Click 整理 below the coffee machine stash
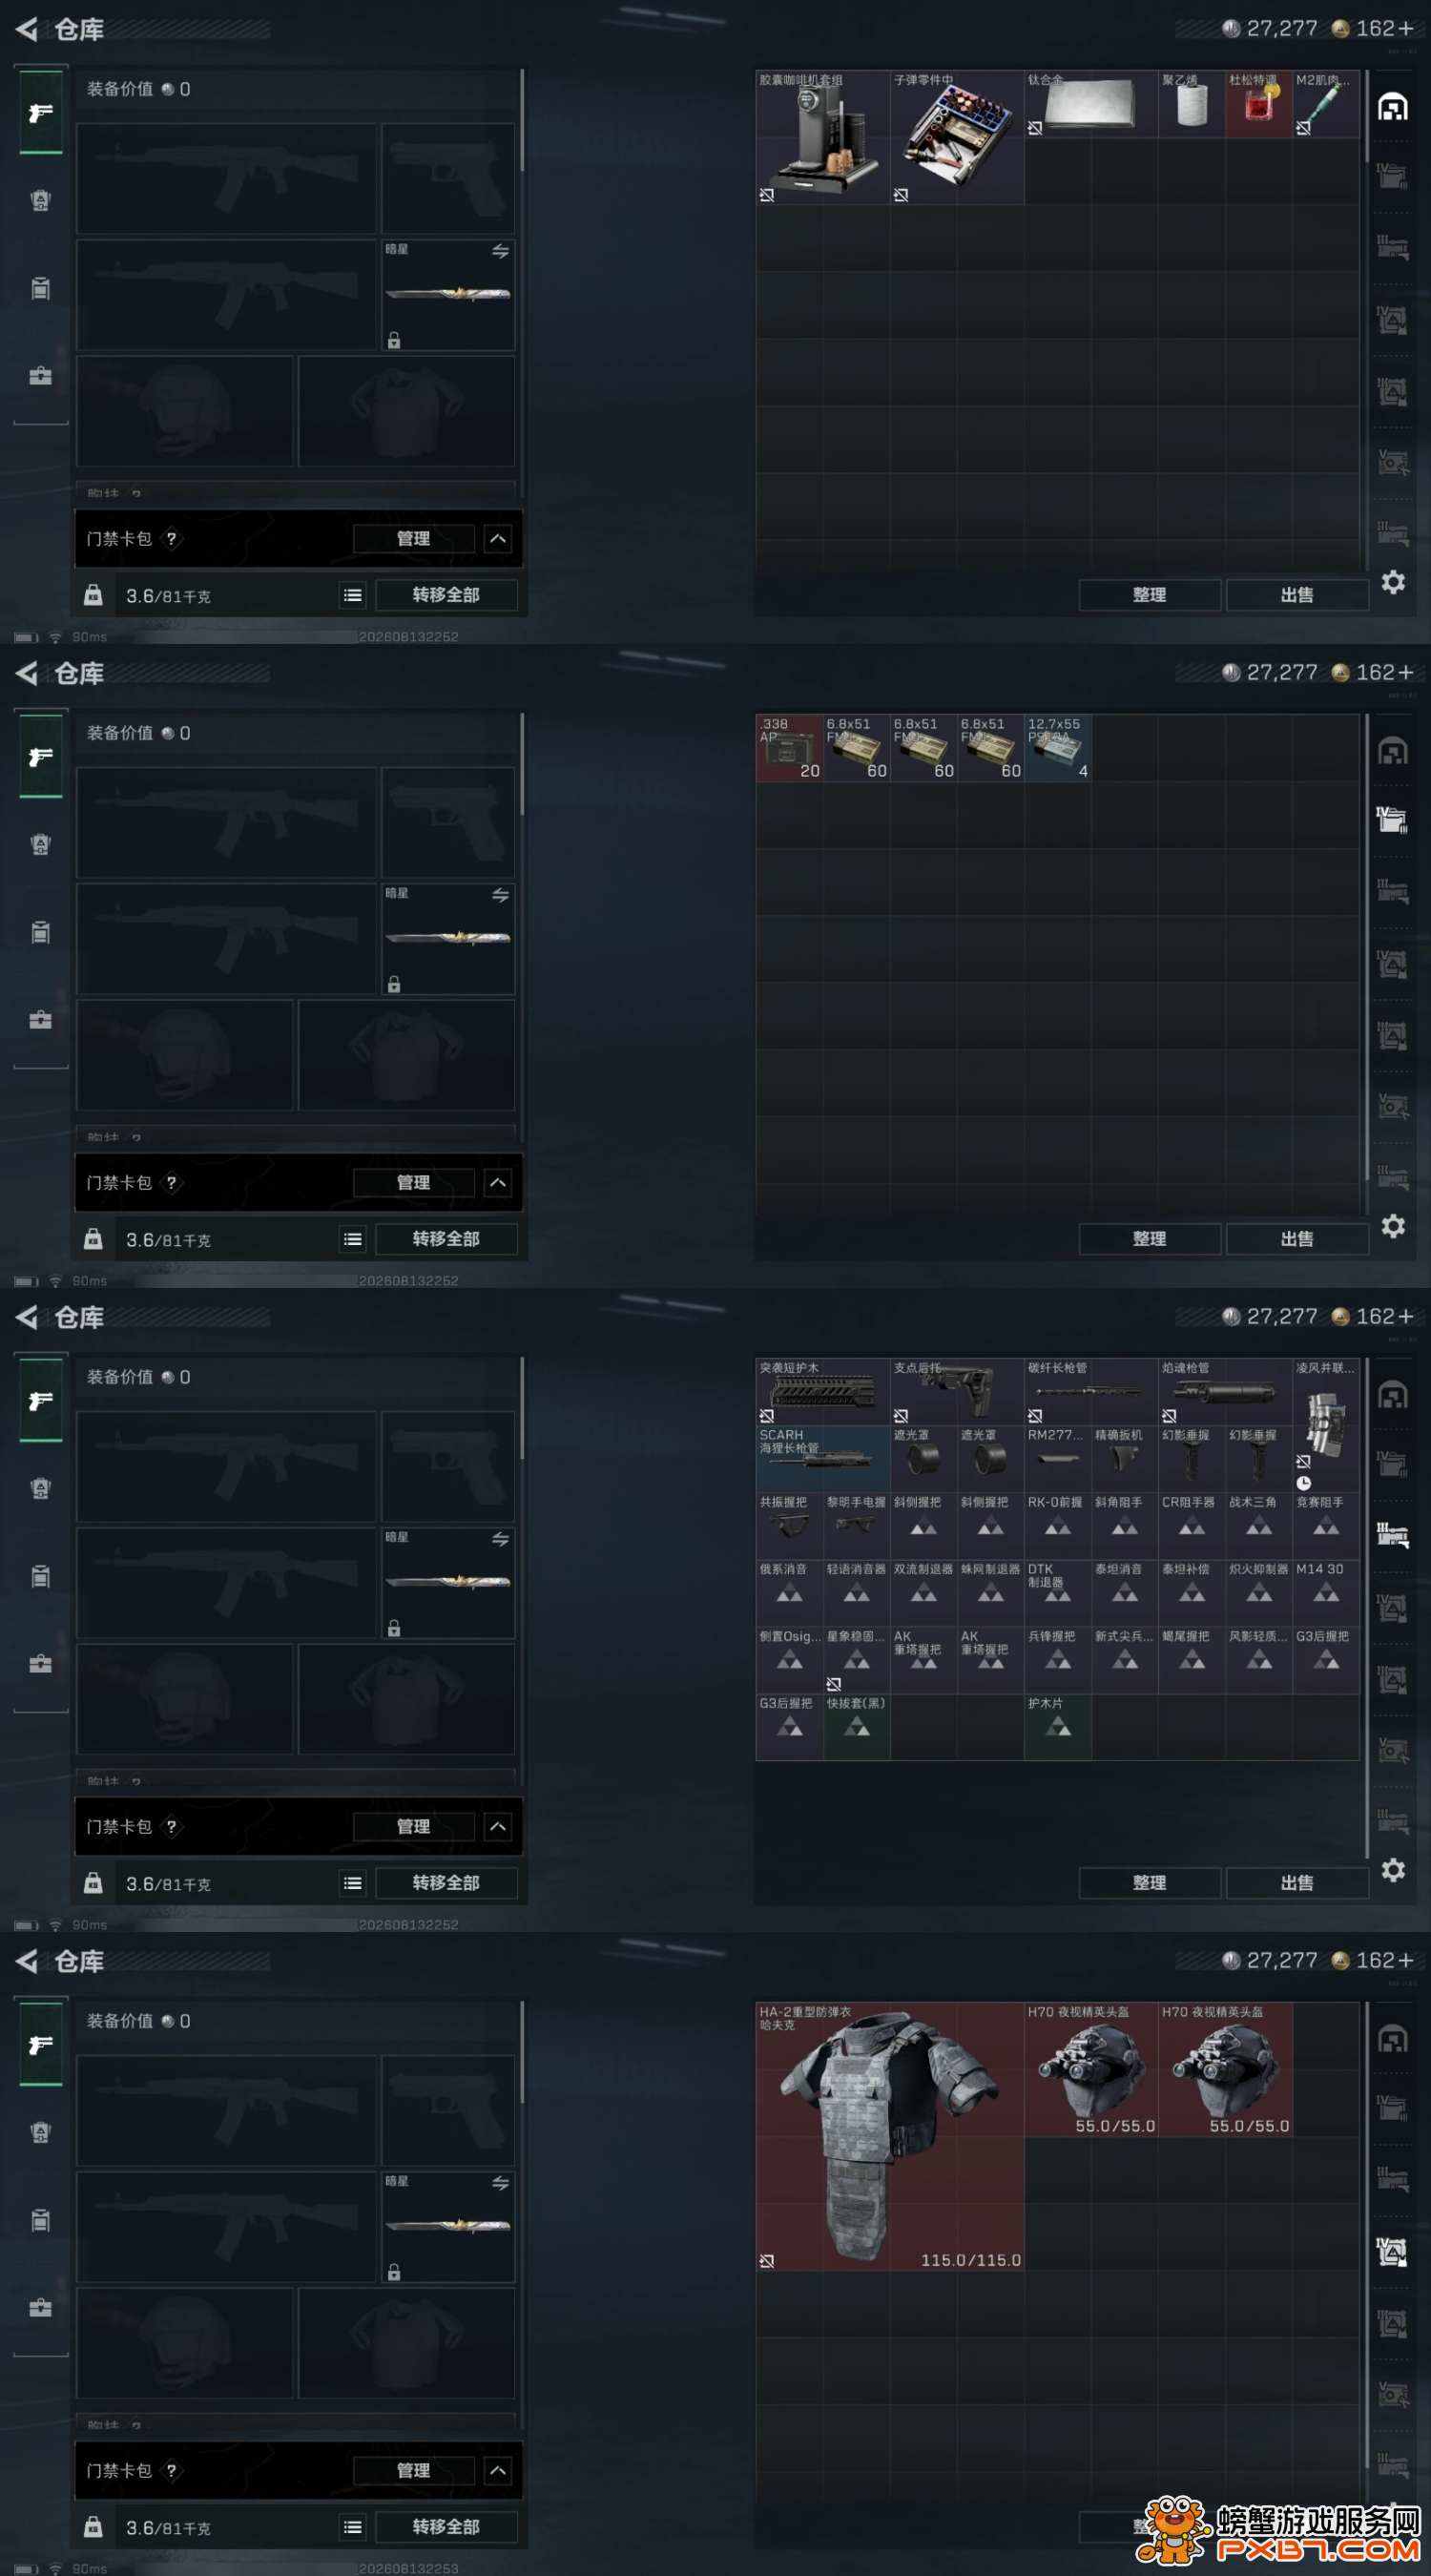 1149,595
